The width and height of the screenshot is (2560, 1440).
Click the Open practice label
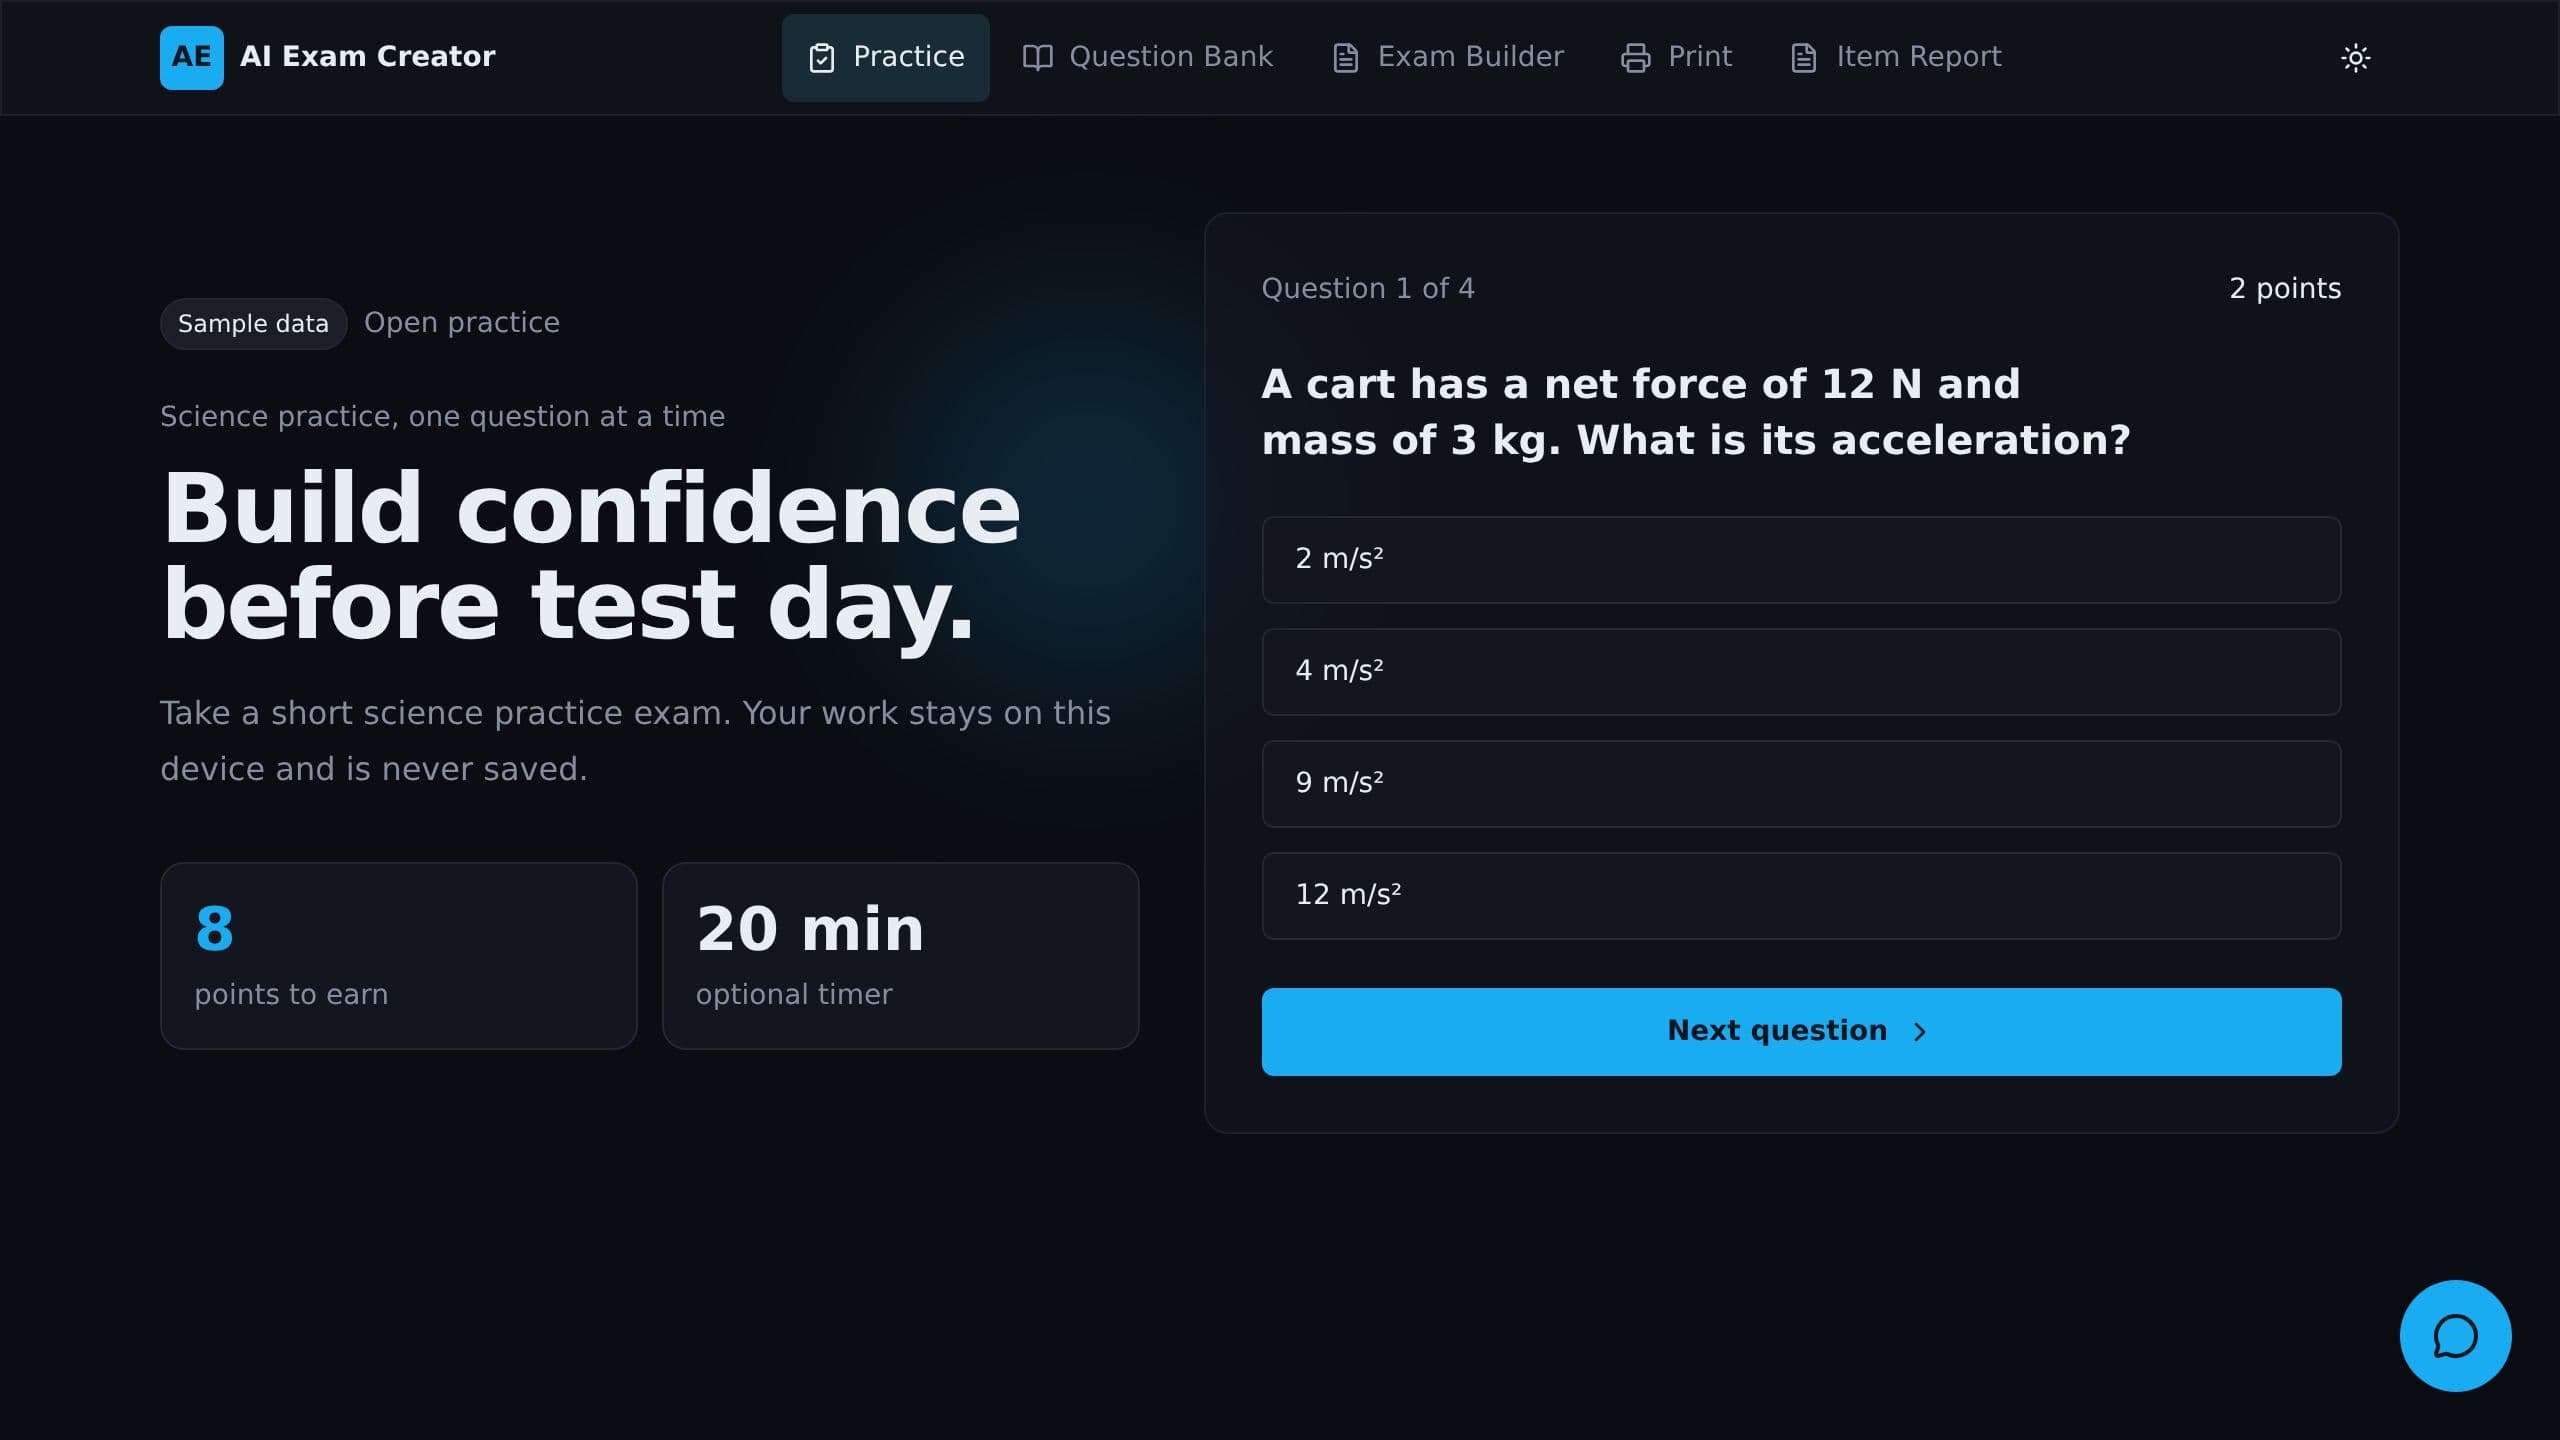coord(461,322)
